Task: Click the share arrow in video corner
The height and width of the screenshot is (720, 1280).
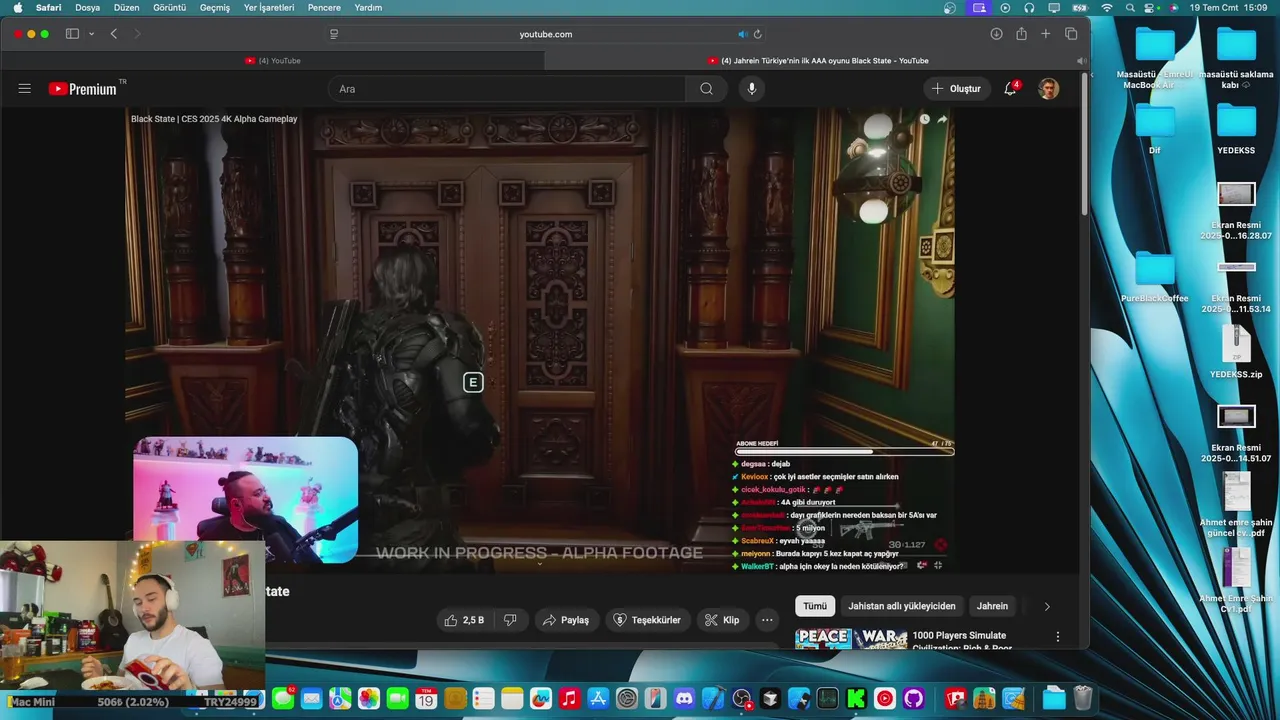Action: [x=942, y=119]
